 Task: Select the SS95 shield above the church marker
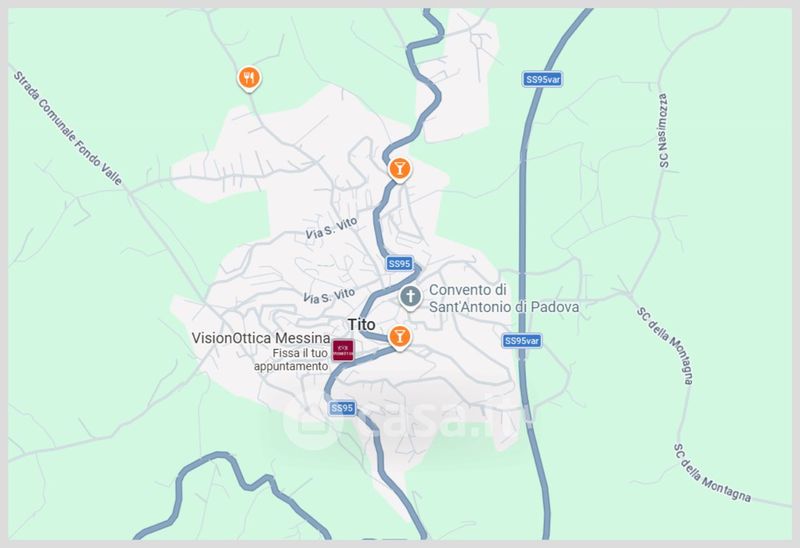point(399,263)
